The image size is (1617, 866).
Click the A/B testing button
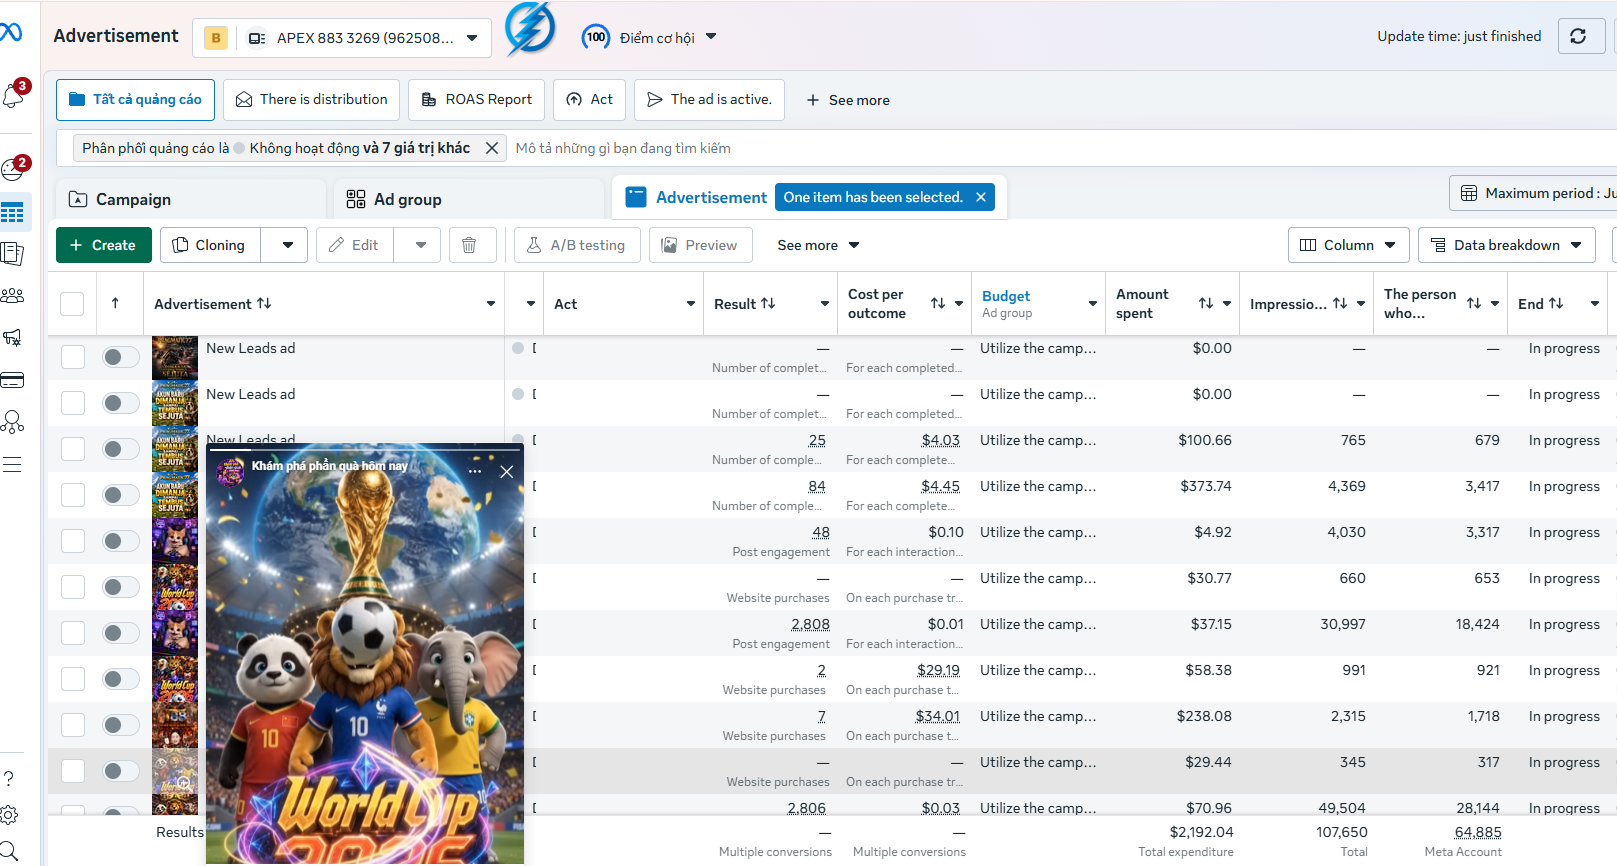(577, 245)
